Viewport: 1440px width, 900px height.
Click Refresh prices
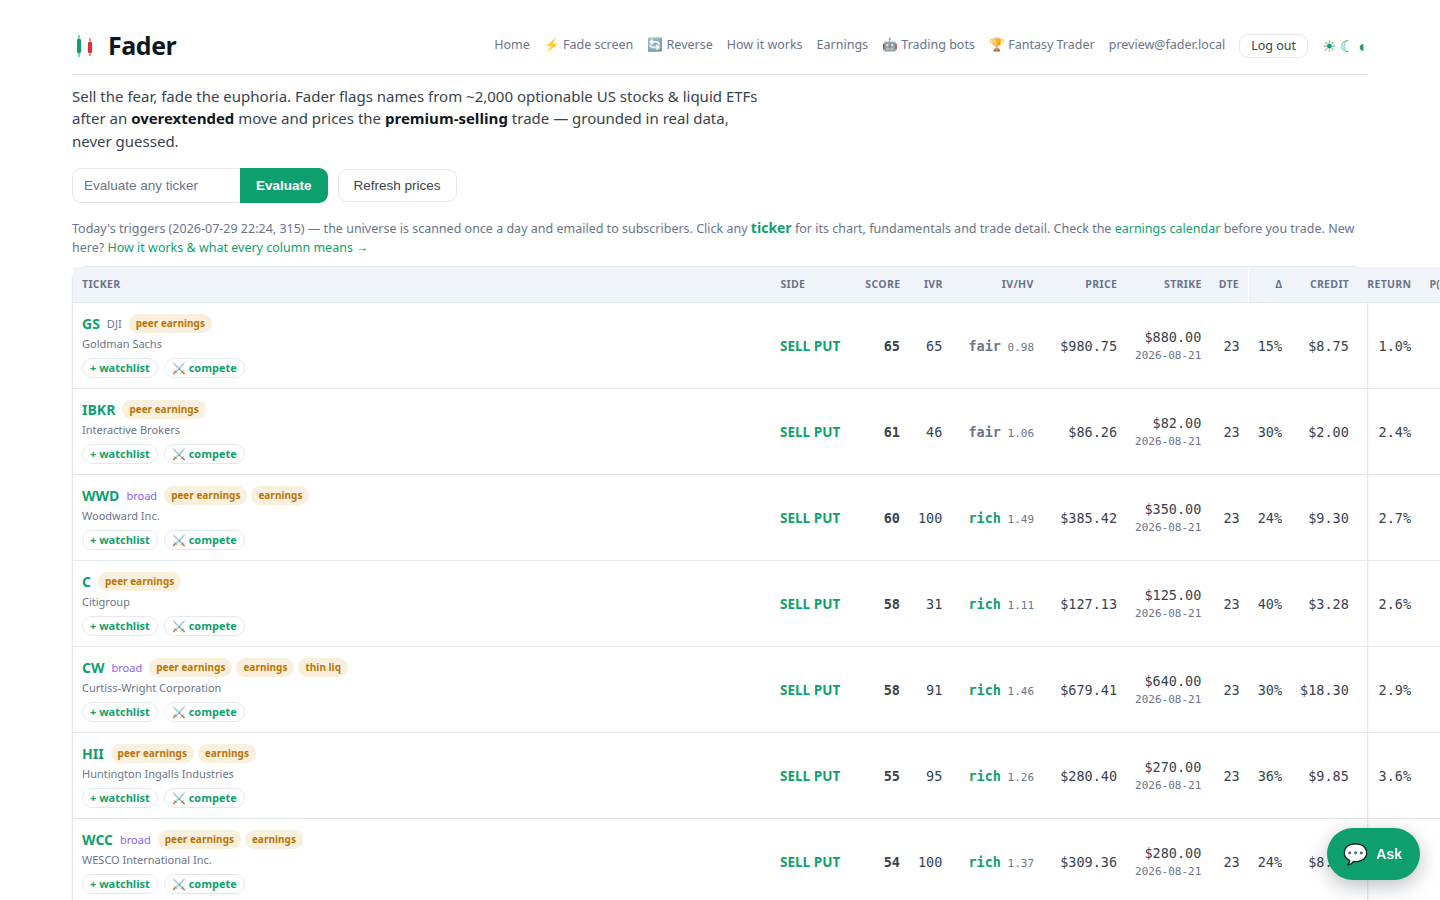point(397,186)
